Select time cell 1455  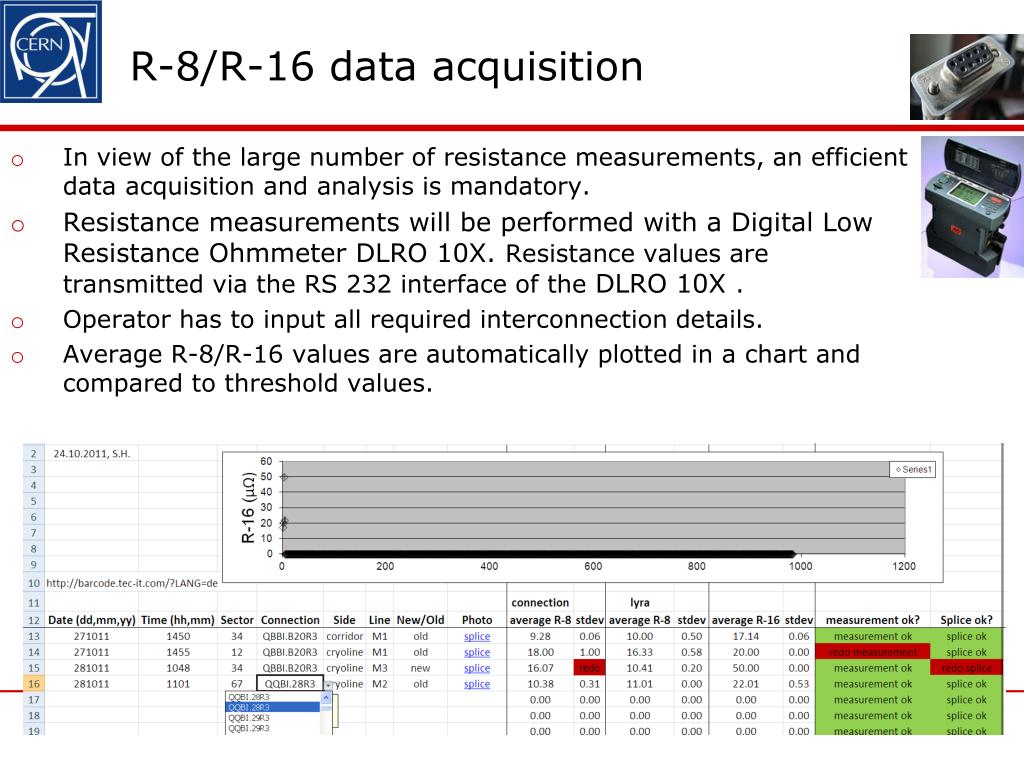pos(178,652)
